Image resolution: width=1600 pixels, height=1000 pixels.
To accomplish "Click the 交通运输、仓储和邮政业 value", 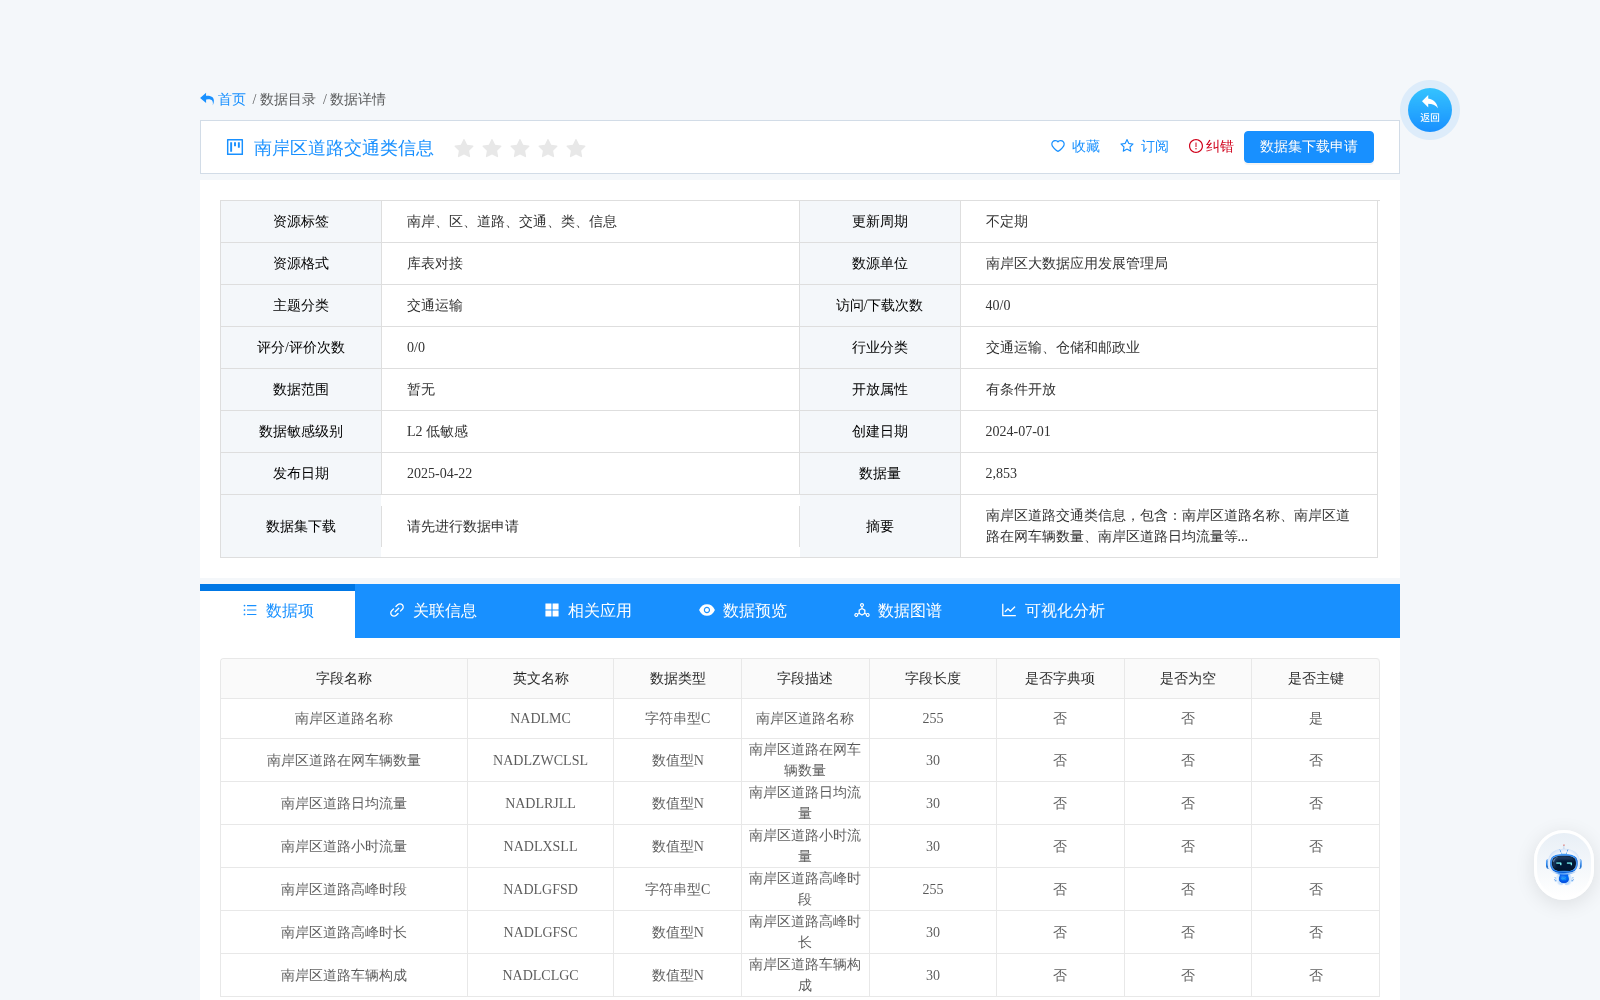I will point(1063,348).
